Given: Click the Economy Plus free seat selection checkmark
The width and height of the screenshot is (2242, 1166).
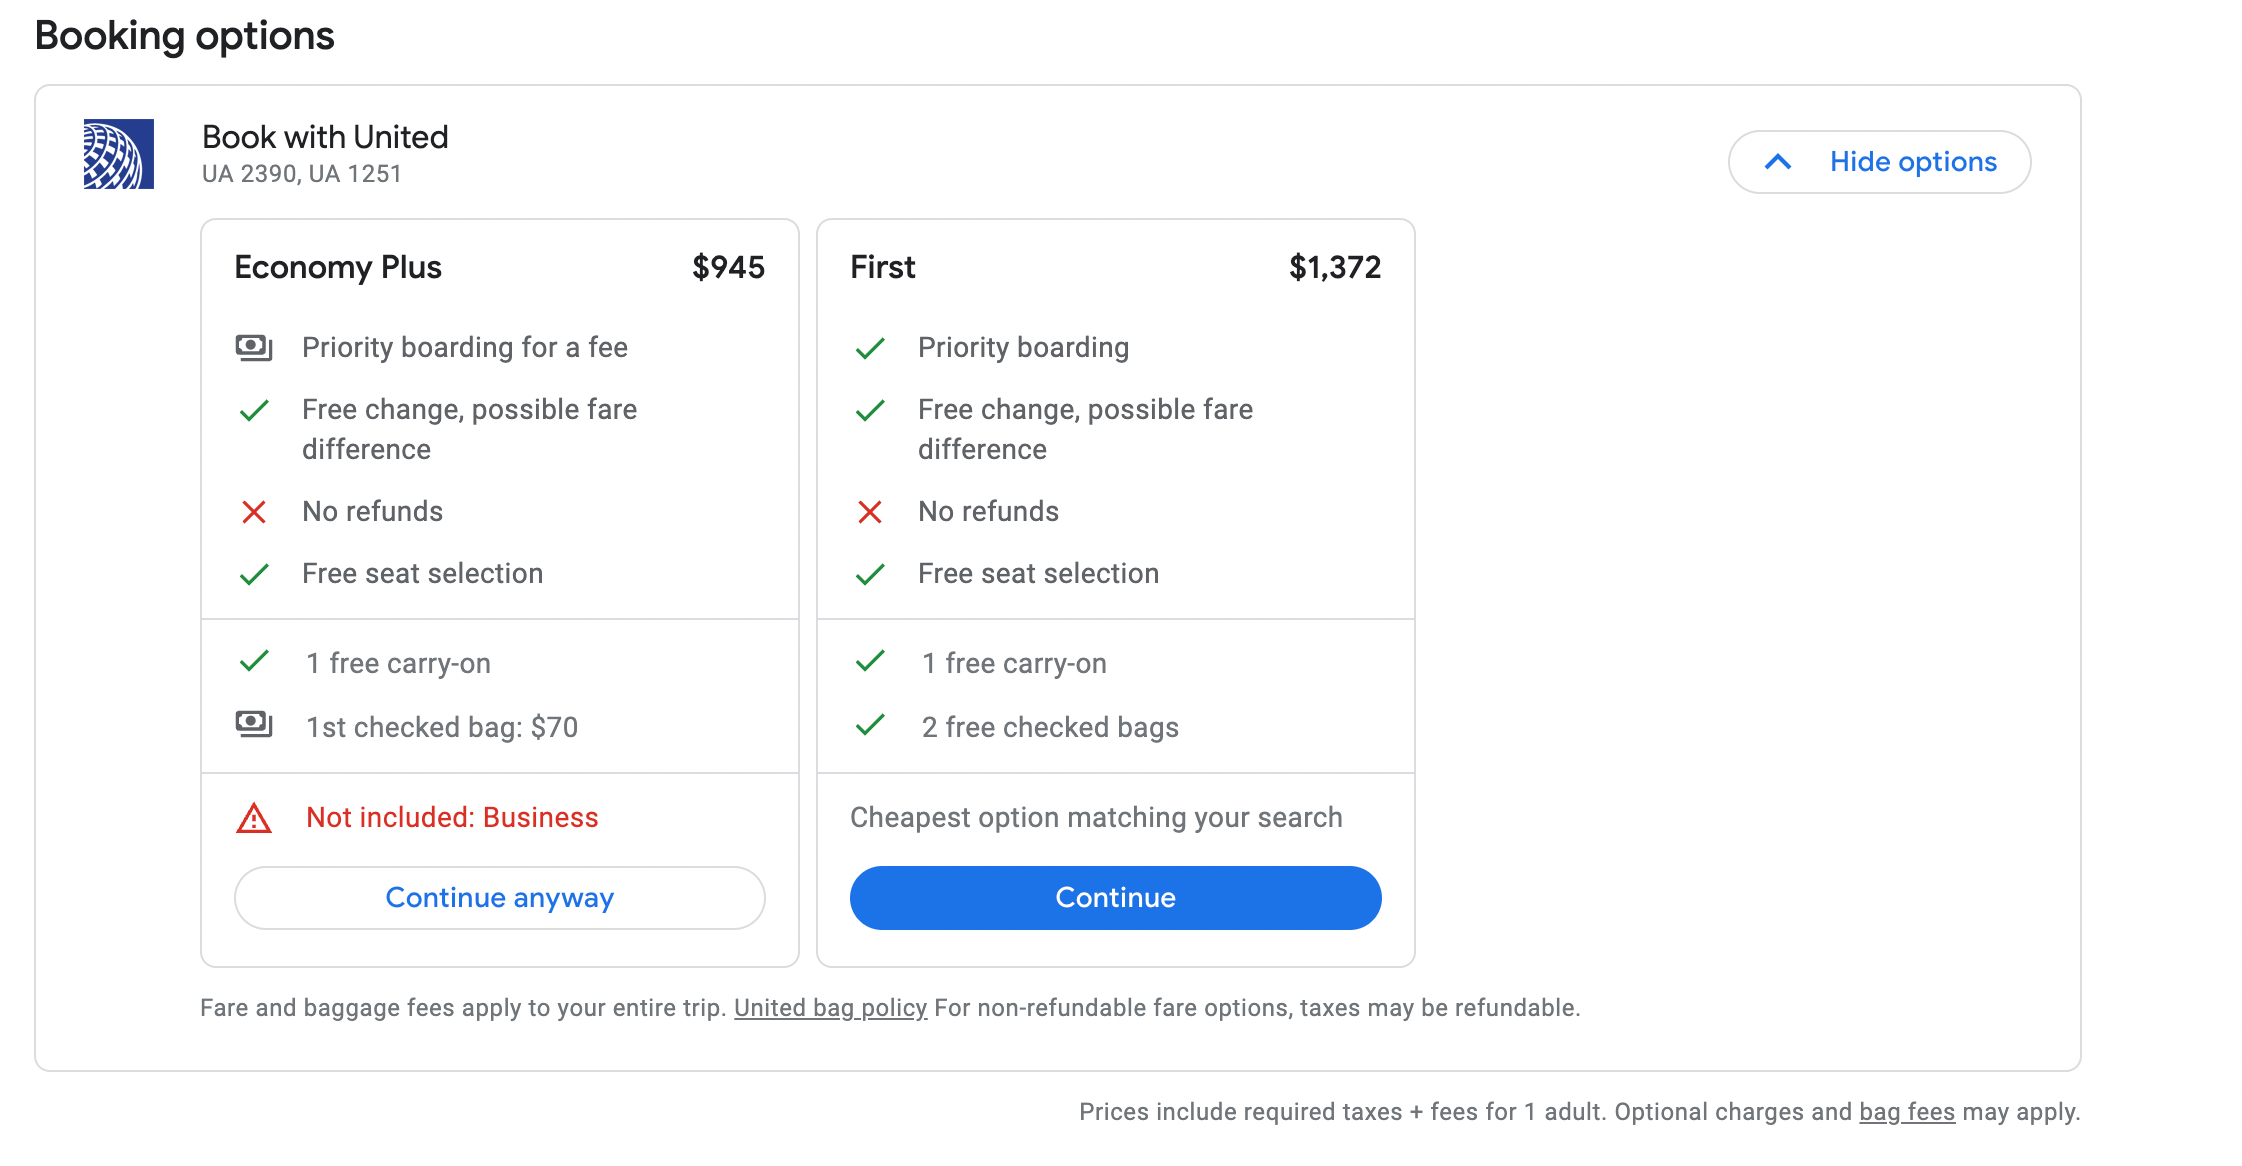Looking at the screenshot, I should [x=254, y=574].
